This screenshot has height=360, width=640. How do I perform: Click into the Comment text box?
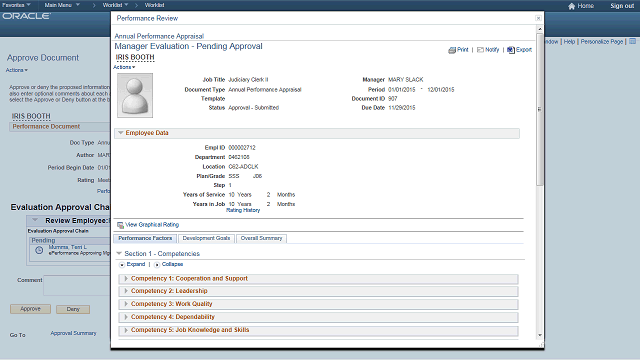(77, 285)
